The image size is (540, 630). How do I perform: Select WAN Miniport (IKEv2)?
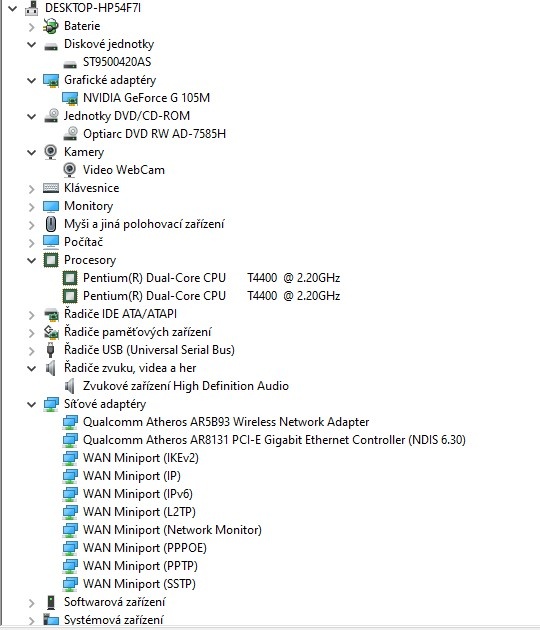[x=141, y=458]
